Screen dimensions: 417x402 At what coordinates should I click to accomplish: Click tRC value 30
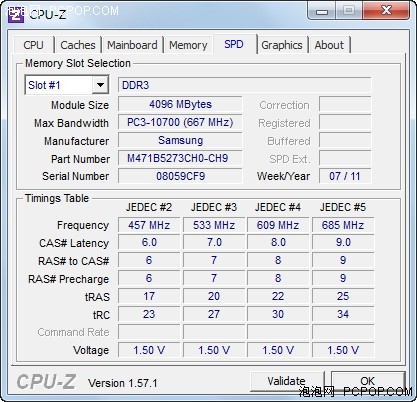pyautogui.click(x=278, y=314)
